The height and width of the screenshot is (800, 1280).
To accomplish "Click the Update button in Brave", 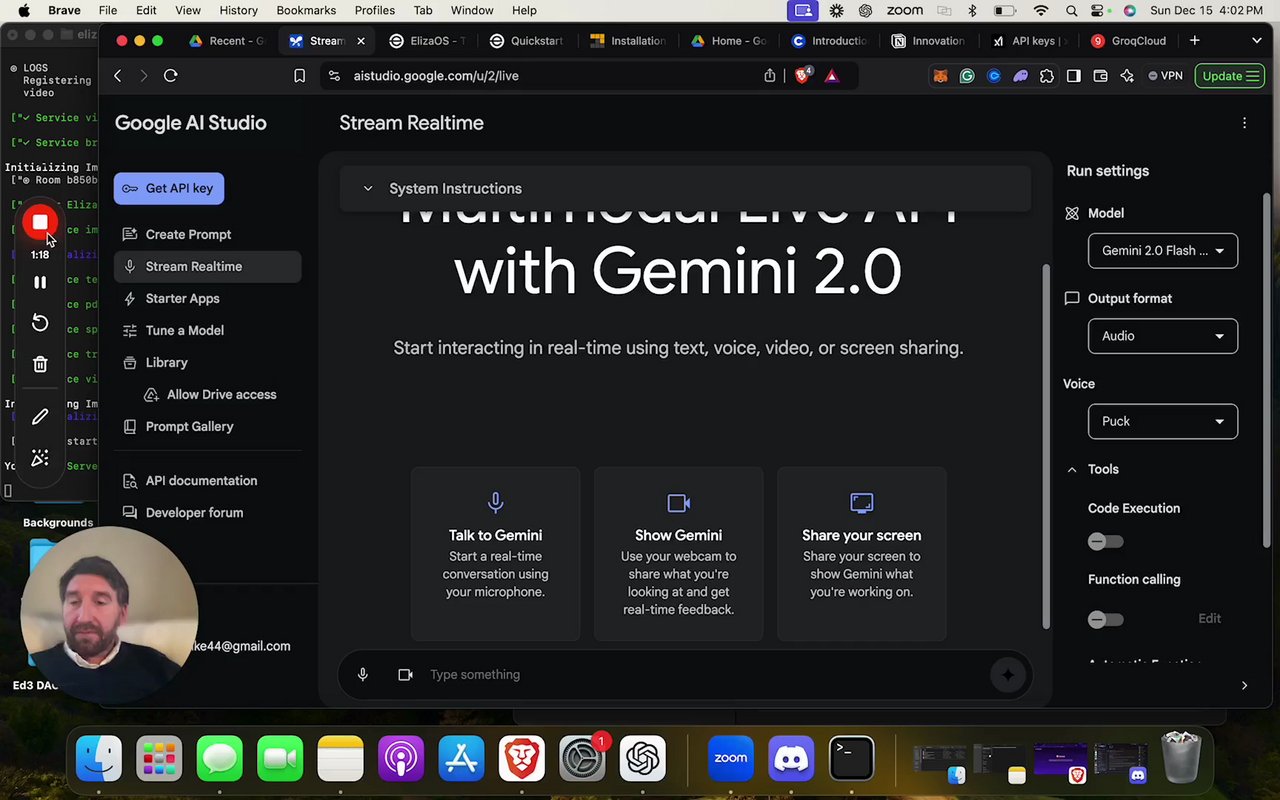I will pos(1230,76).
